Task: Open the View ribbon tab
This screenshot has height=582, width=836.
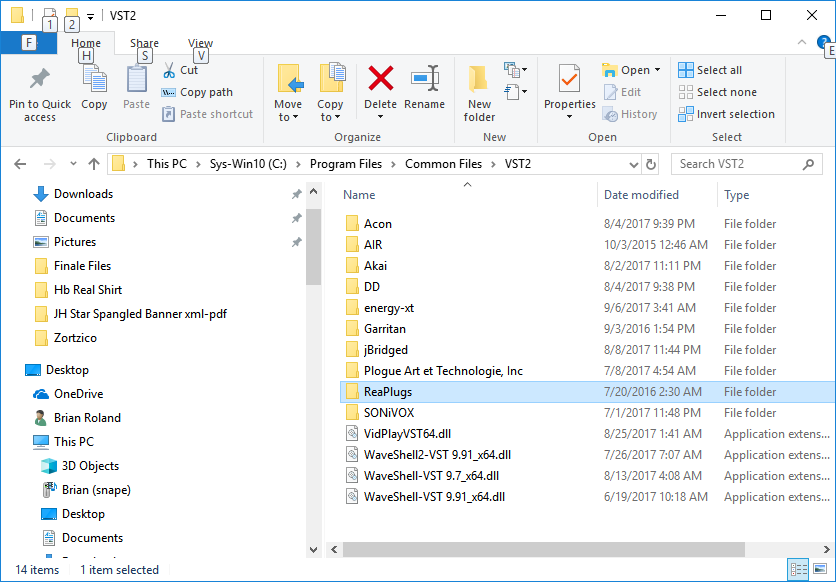Action: click(200, 43)
